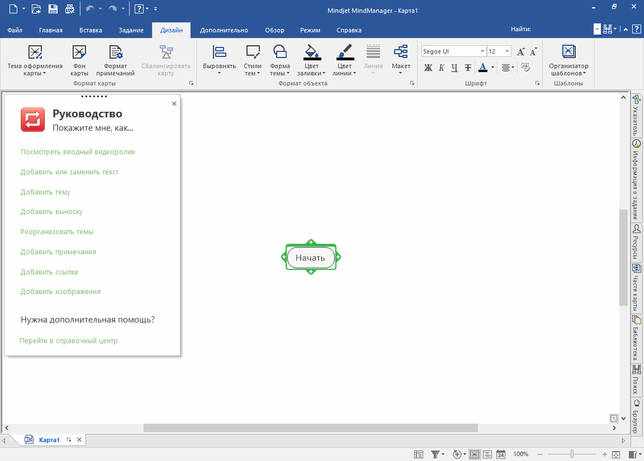
Task: Open the Организатор шаблонов button
Action: click(568, 60)
